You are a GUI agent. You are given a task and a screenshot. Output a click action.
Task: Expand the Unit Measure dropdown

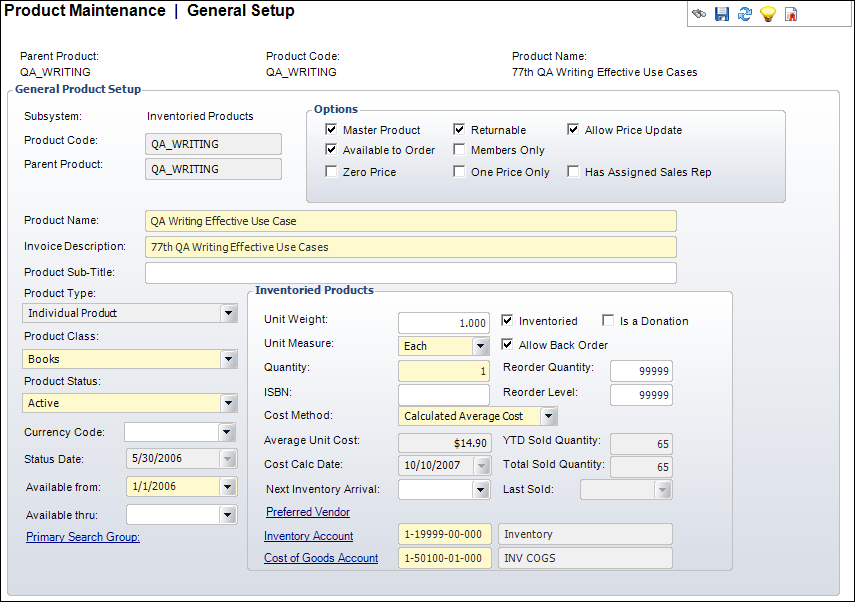480,346
